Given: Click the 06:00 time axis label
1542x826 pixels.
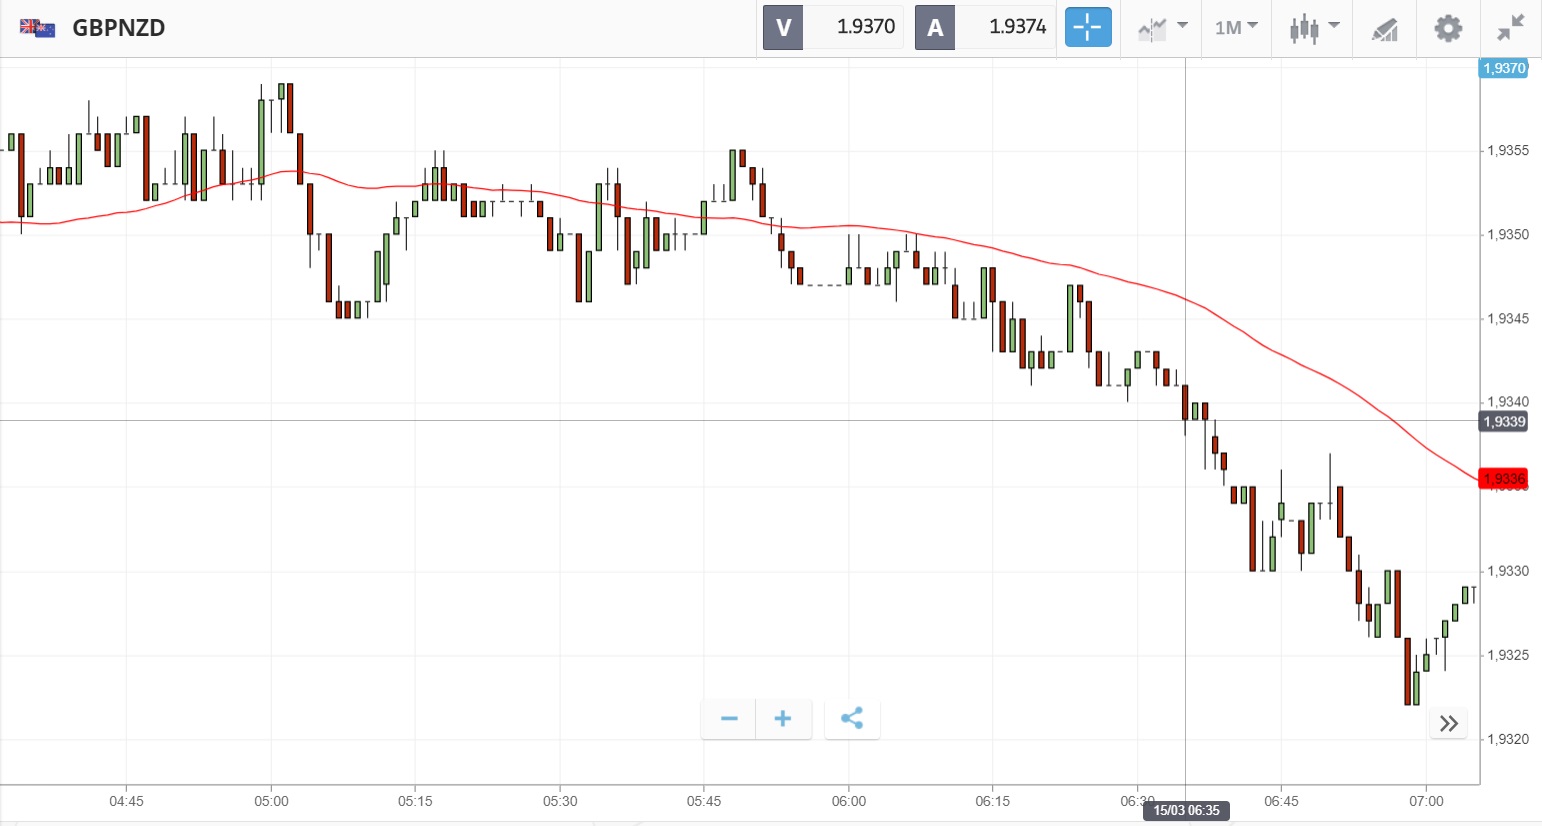Looking at the screenshot, I should coord(849,801).
